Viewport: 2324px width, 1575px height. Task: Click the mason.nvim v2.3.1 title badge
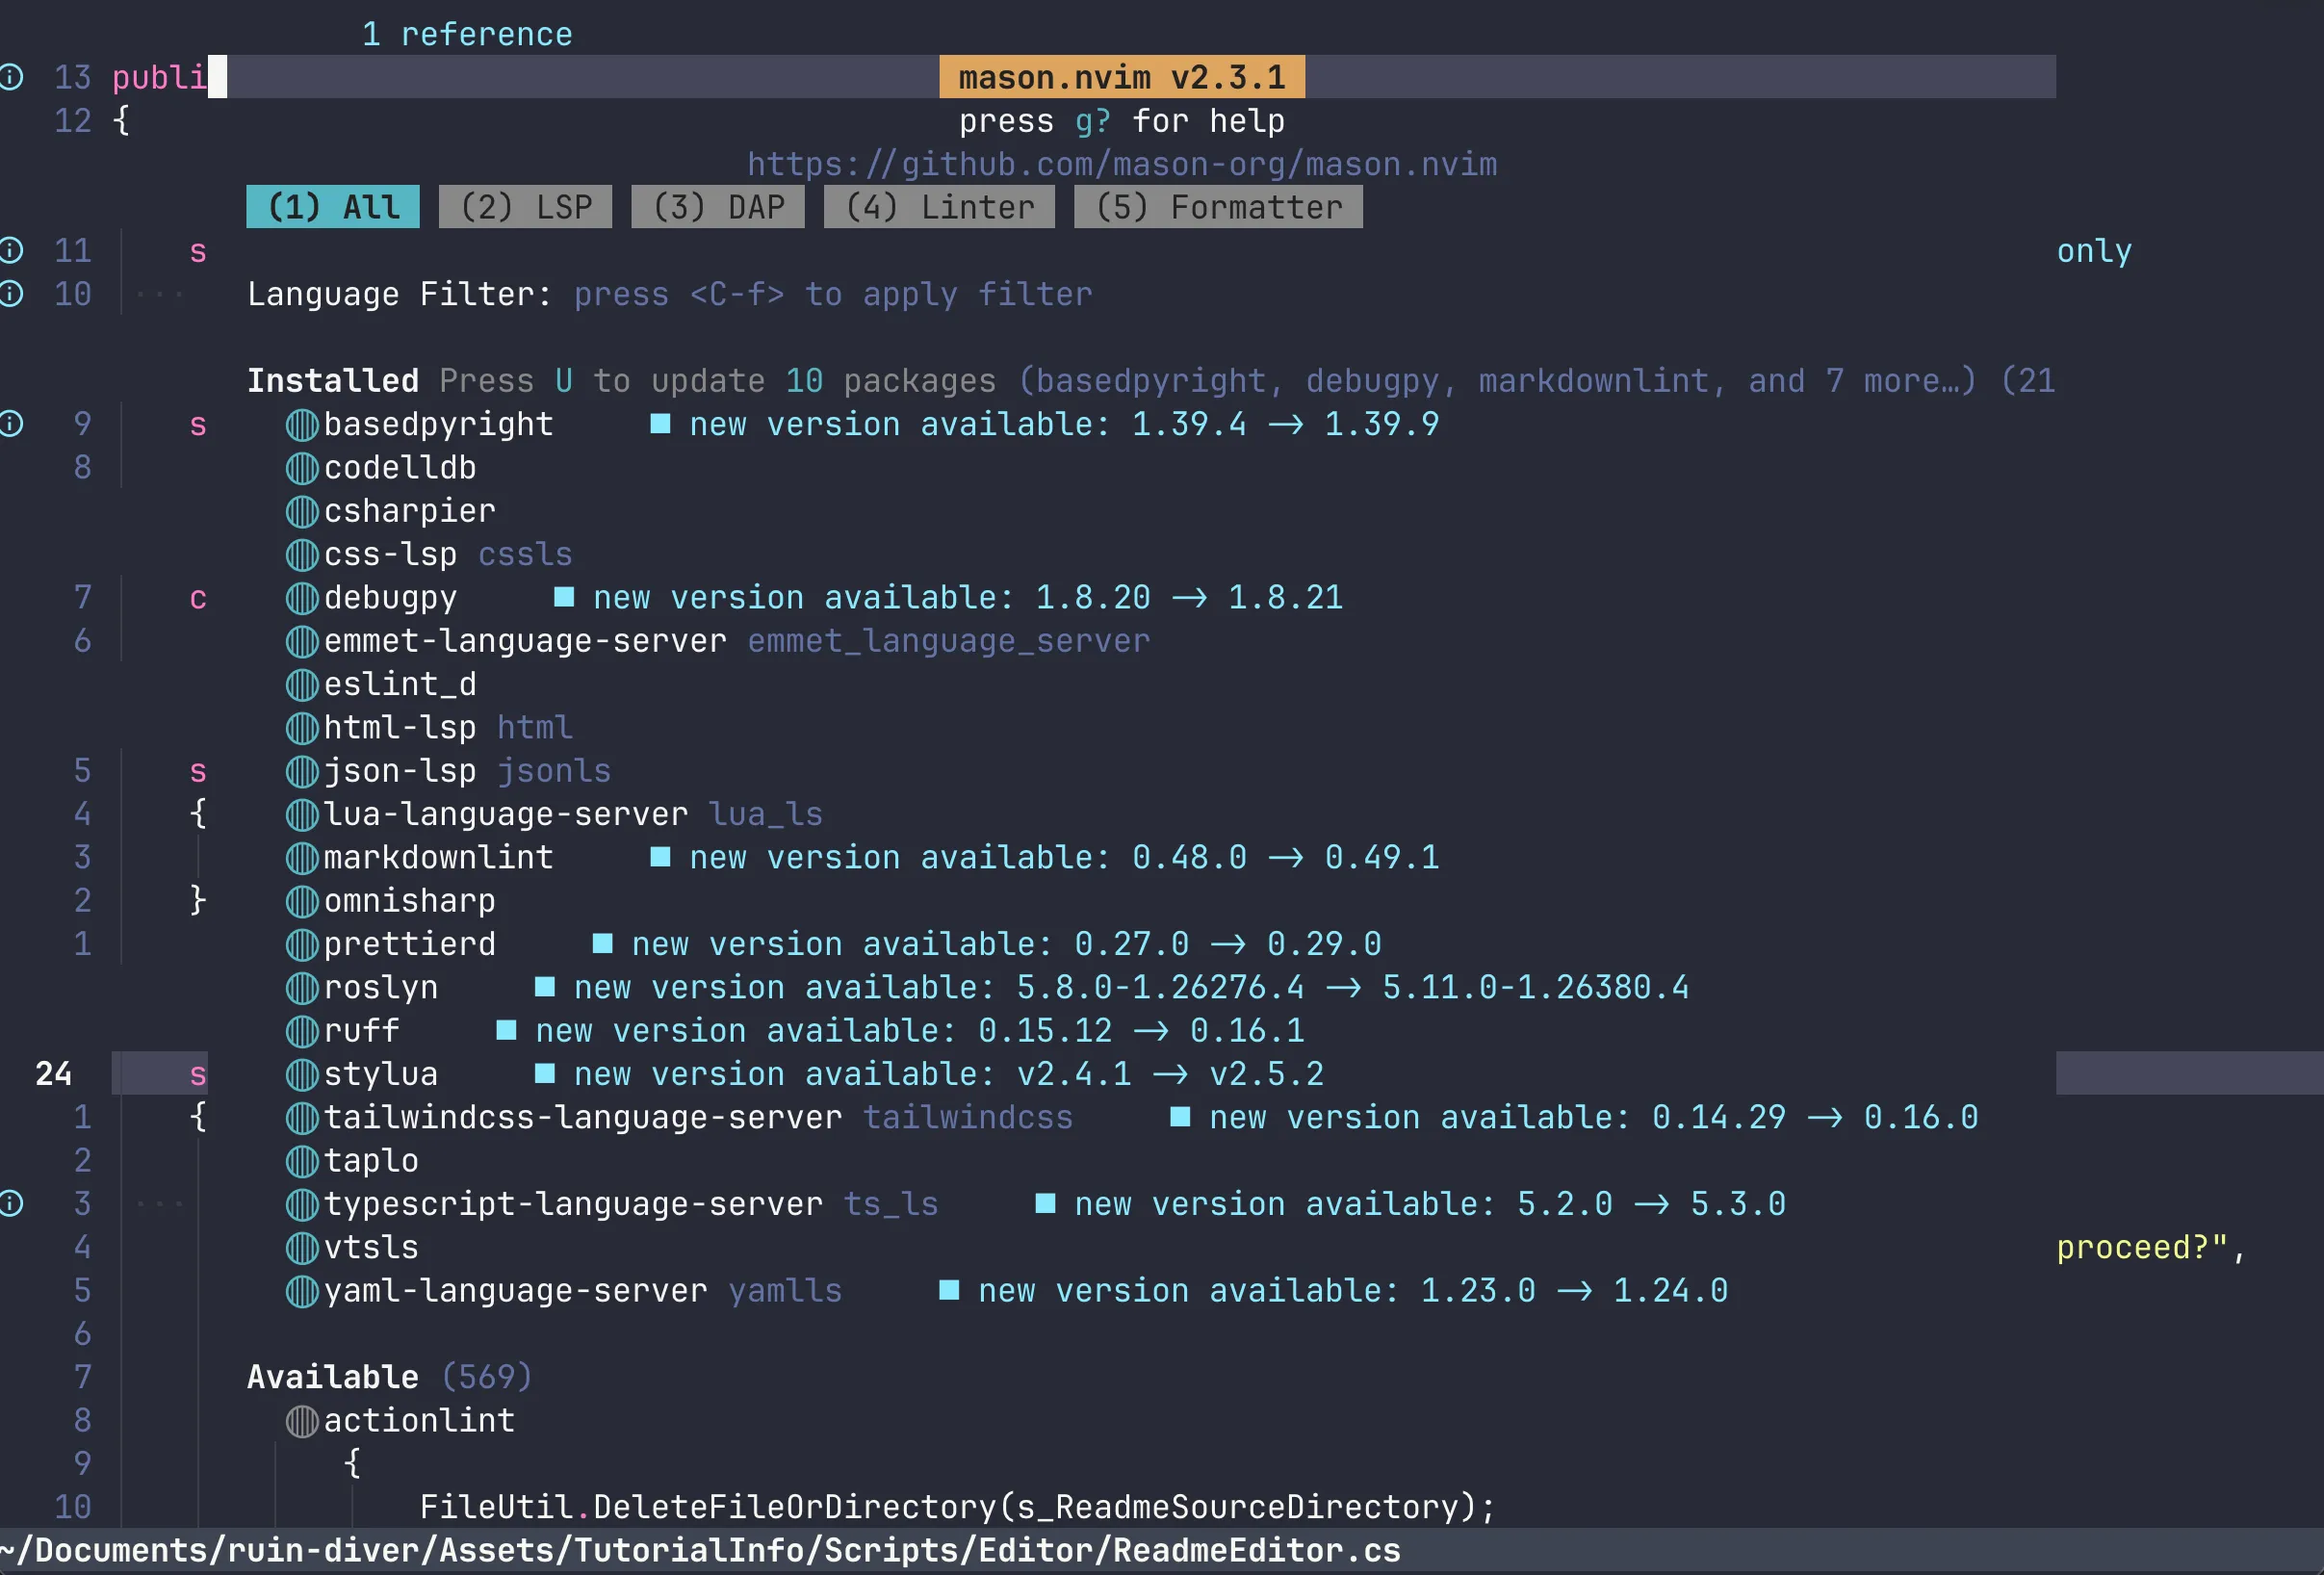pyautogui.click(x=1122, y=77)
